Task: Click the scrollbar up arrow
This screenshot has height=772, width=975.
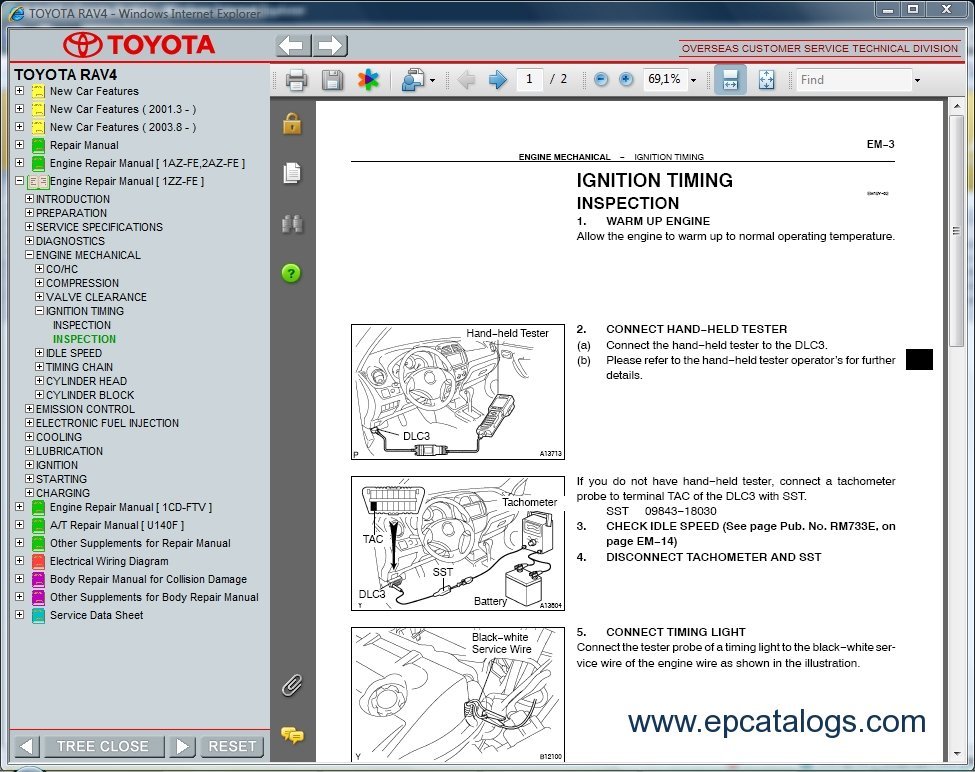Action: 956,105
